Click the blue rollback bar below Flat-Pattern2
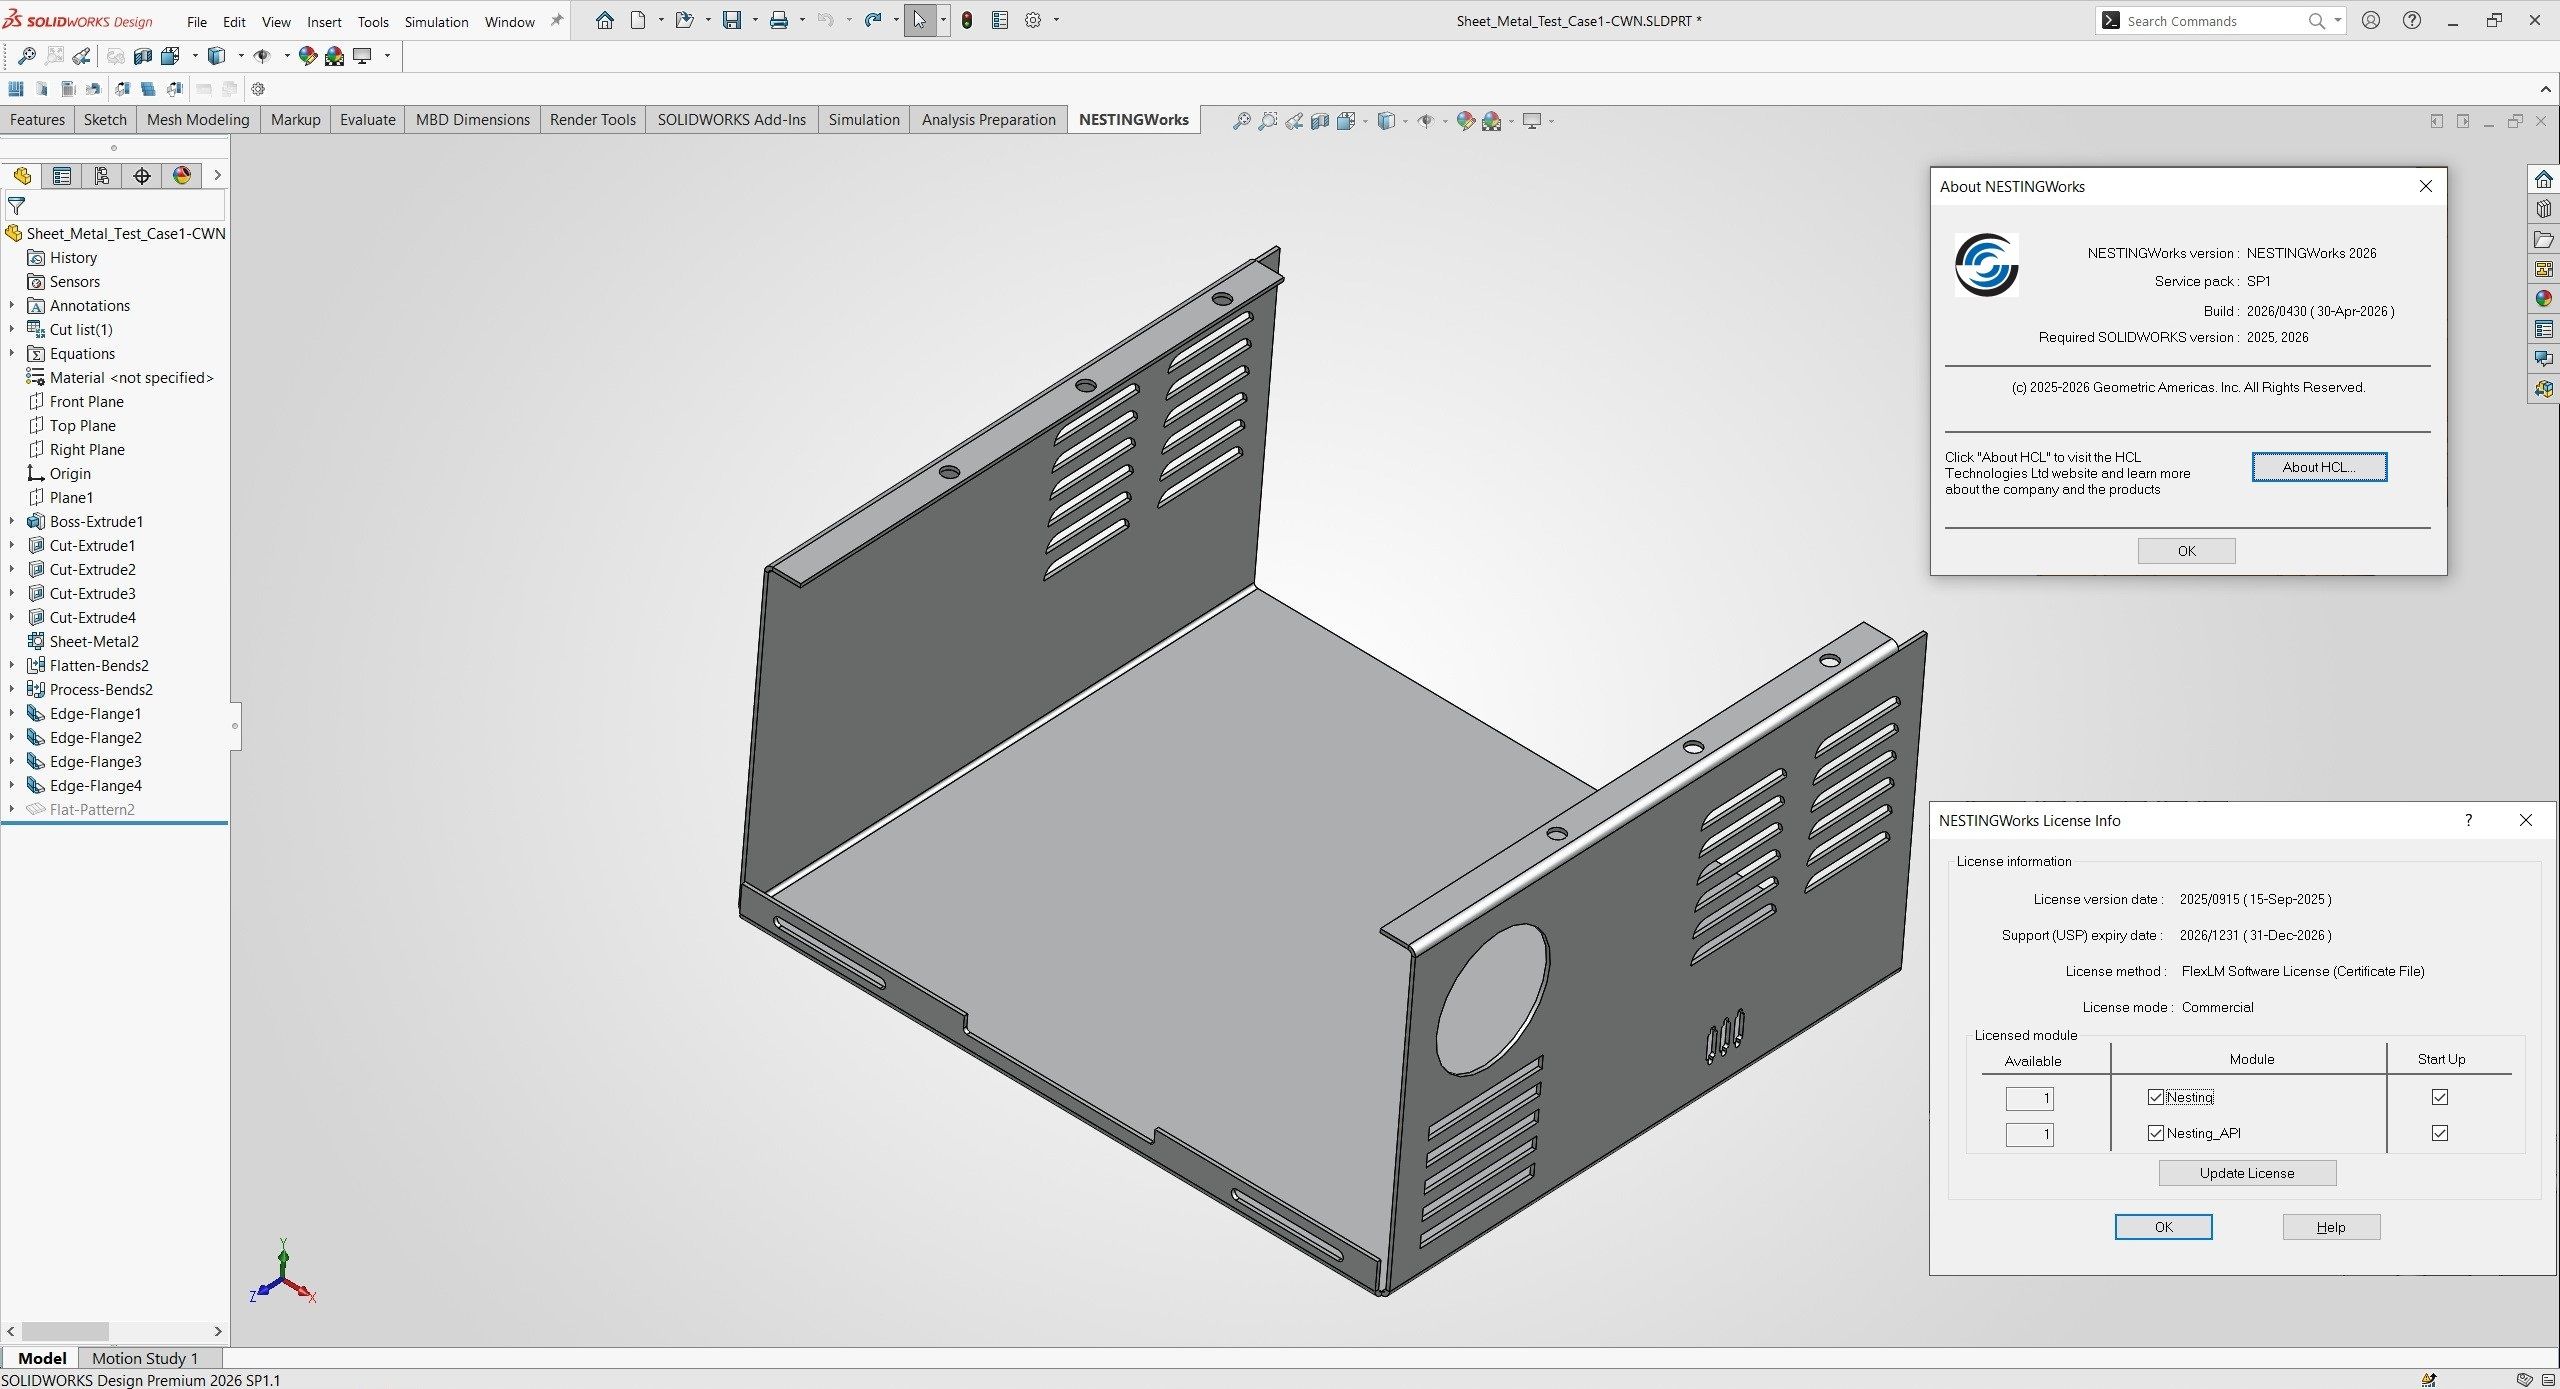 [115, 824]
